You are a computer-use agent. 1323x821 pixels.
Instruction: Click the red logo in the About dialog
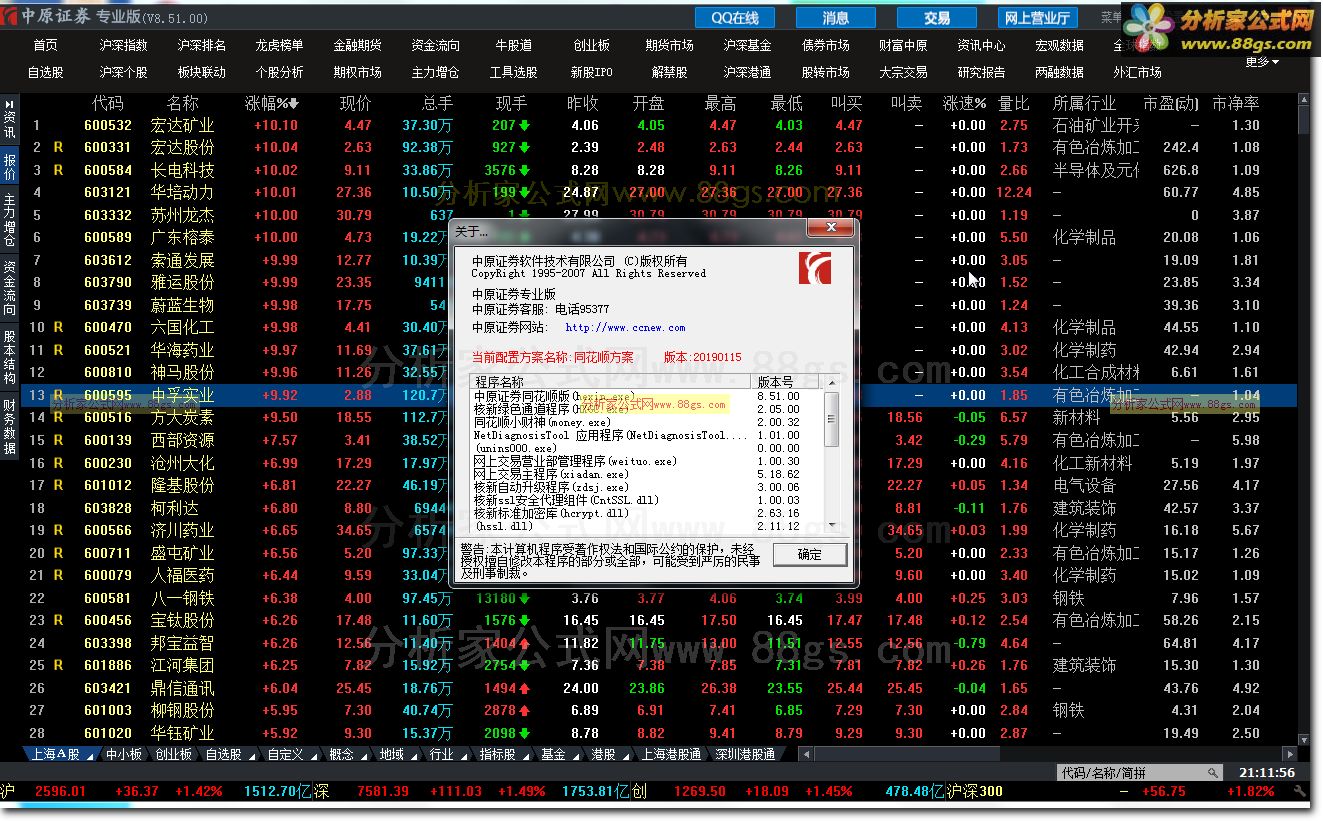(x=814, y=268)
